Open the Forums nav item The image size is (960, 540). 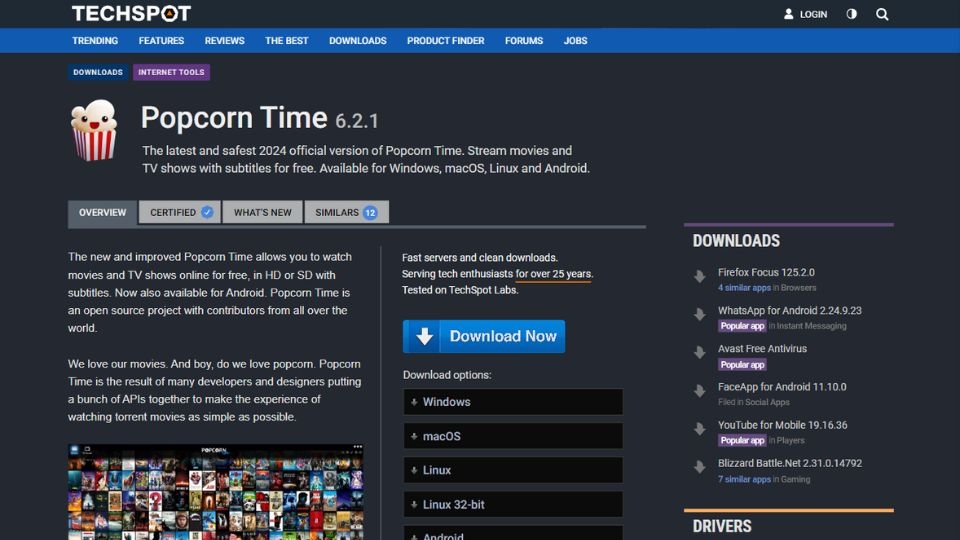[524, 40]
